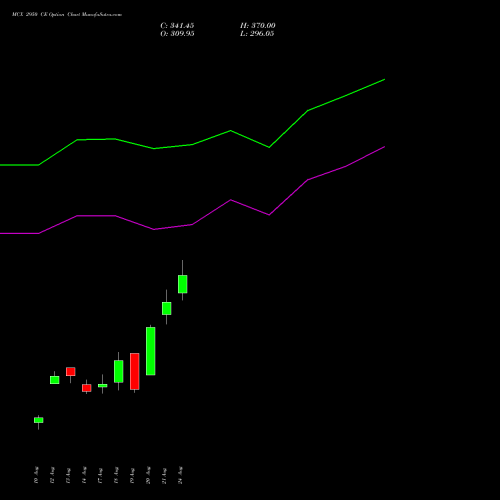
Task: Click the high value H: 370.00
Action: coord(258,26)
